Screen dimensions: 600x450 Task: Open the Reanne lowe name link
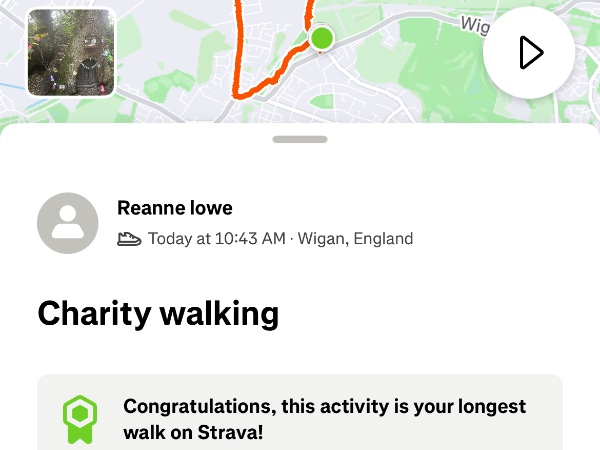click(175, 208)
